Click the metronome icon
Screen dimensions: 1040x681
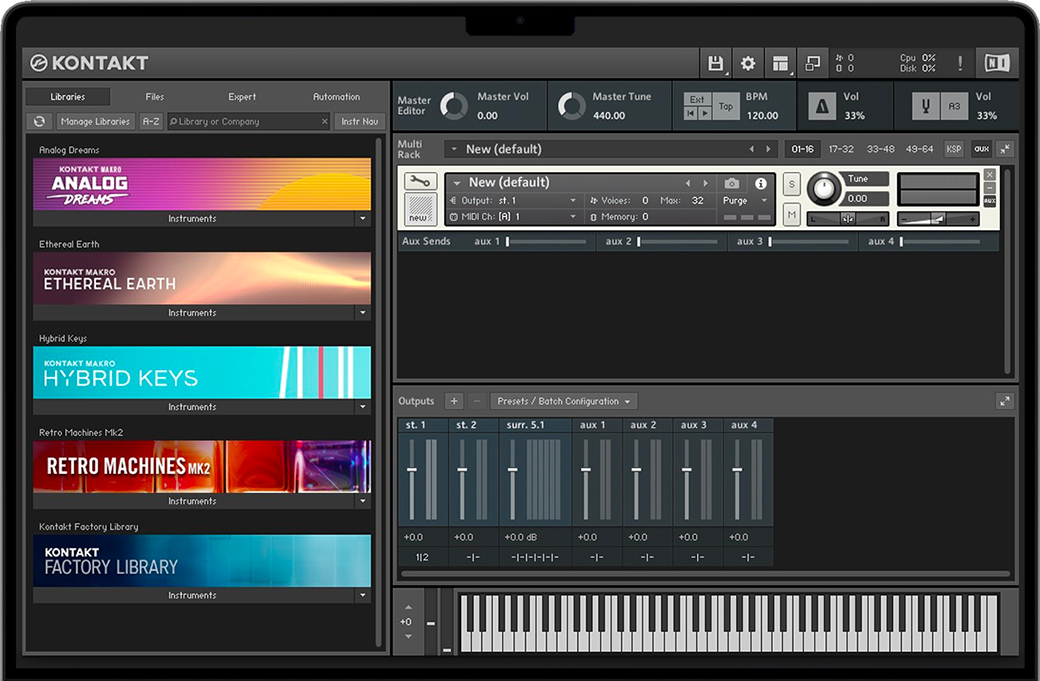821,107
